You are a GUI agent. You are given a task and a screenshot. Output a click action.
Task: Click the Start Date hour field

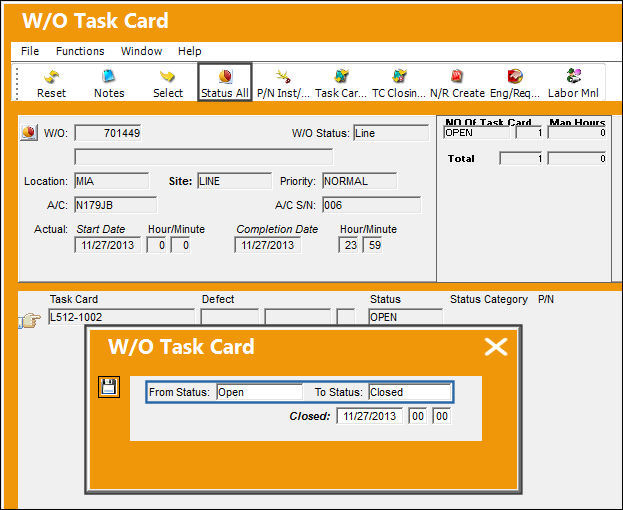[156, 245]
